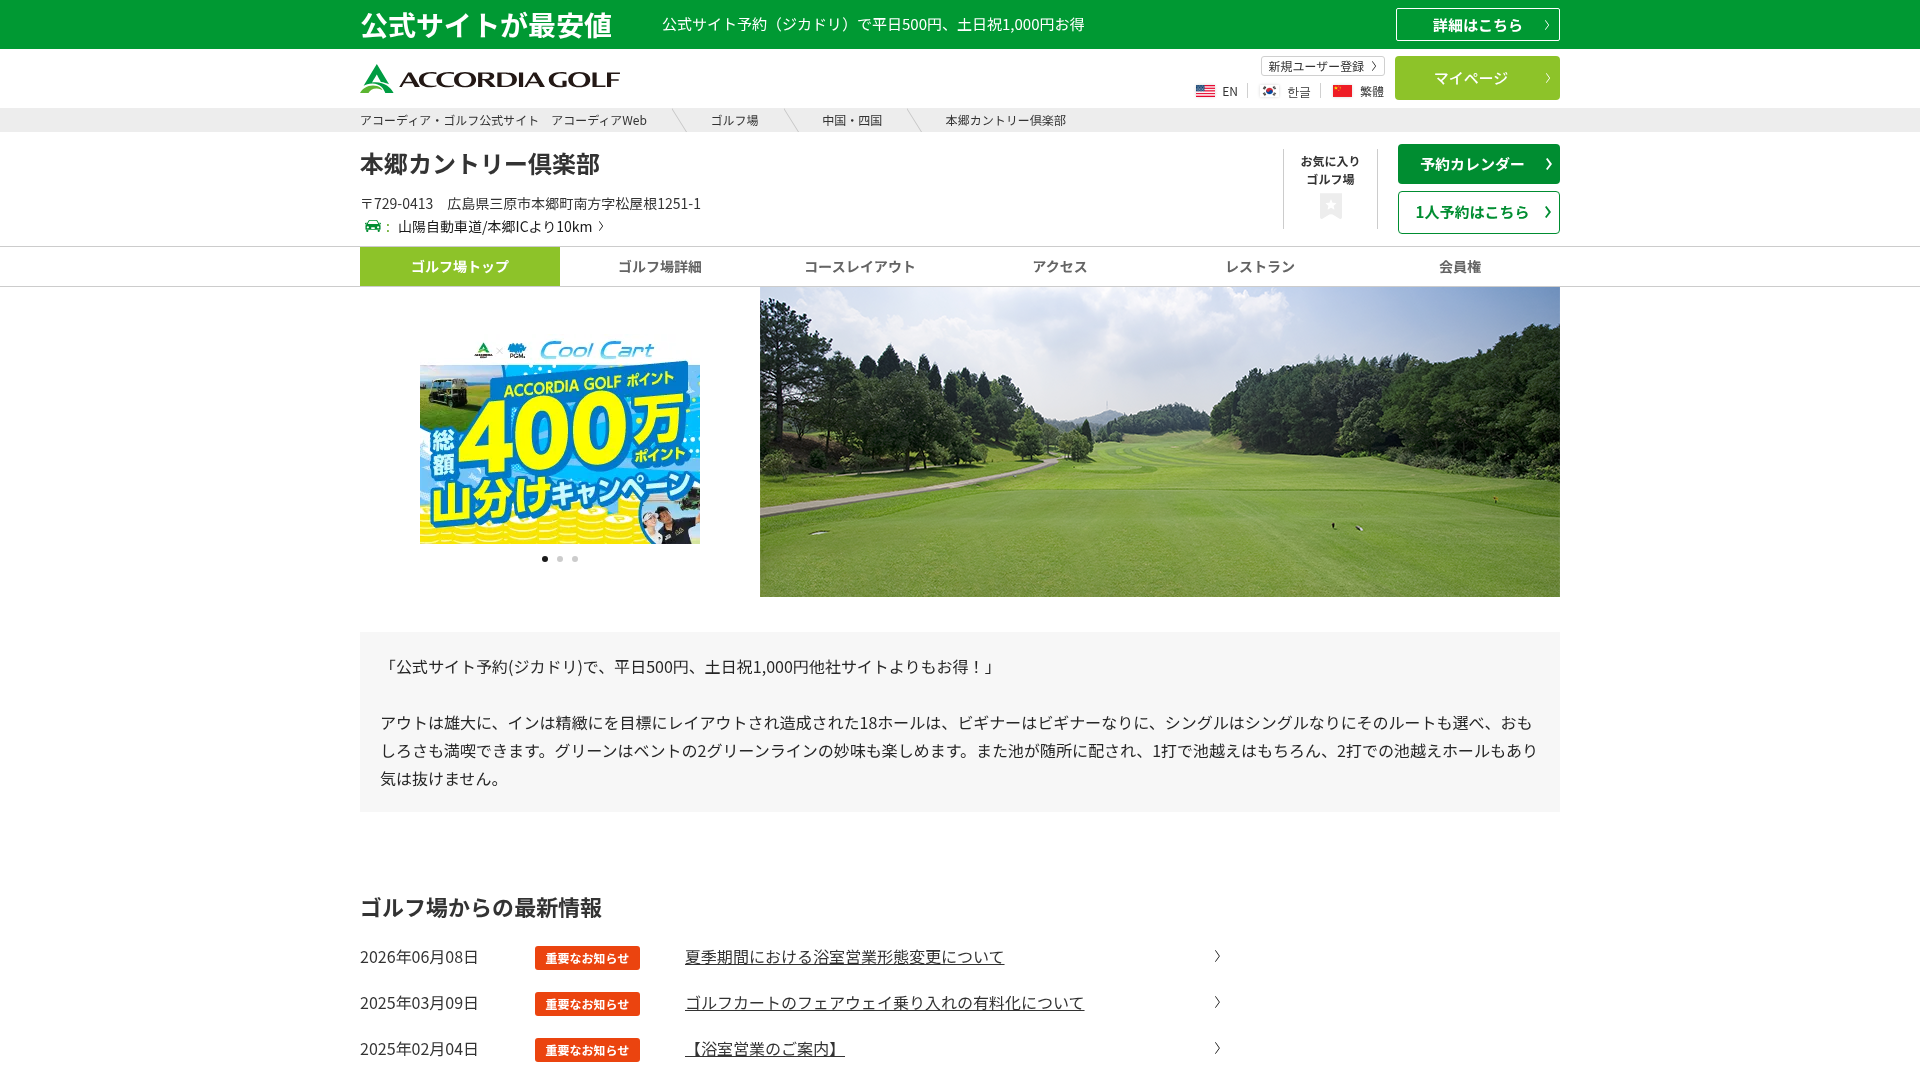Click 重要なお知らせ tag on 2025年02月04日 row

coord(587,1050)
